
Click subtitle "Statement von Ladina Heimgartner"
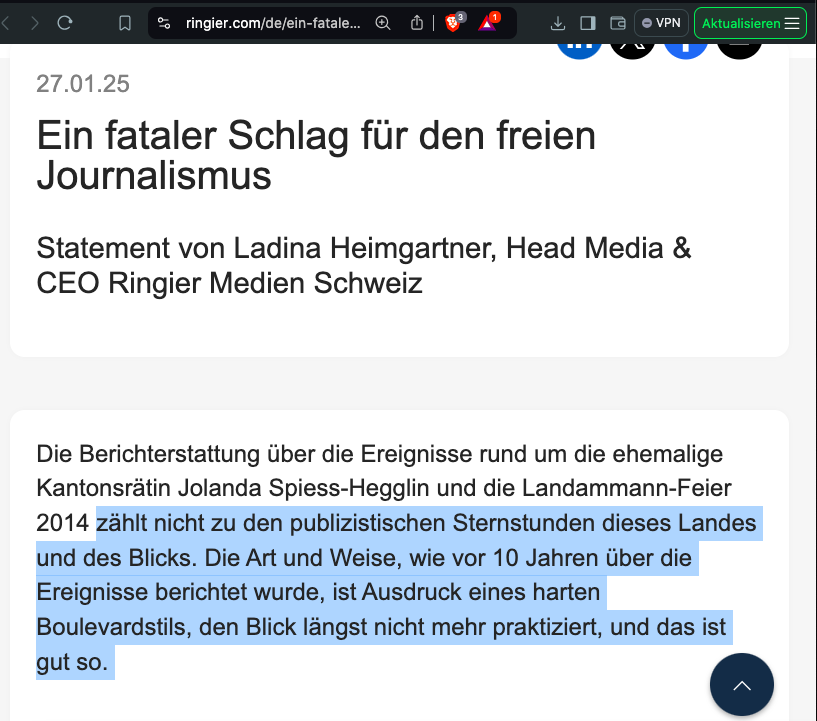(x=266, y=248)
